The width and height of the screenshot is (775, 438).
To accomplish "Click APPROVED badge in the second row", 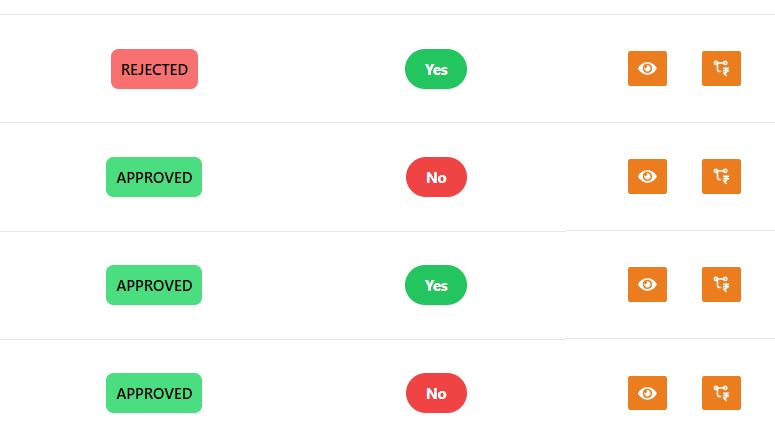I will point(154,177).
